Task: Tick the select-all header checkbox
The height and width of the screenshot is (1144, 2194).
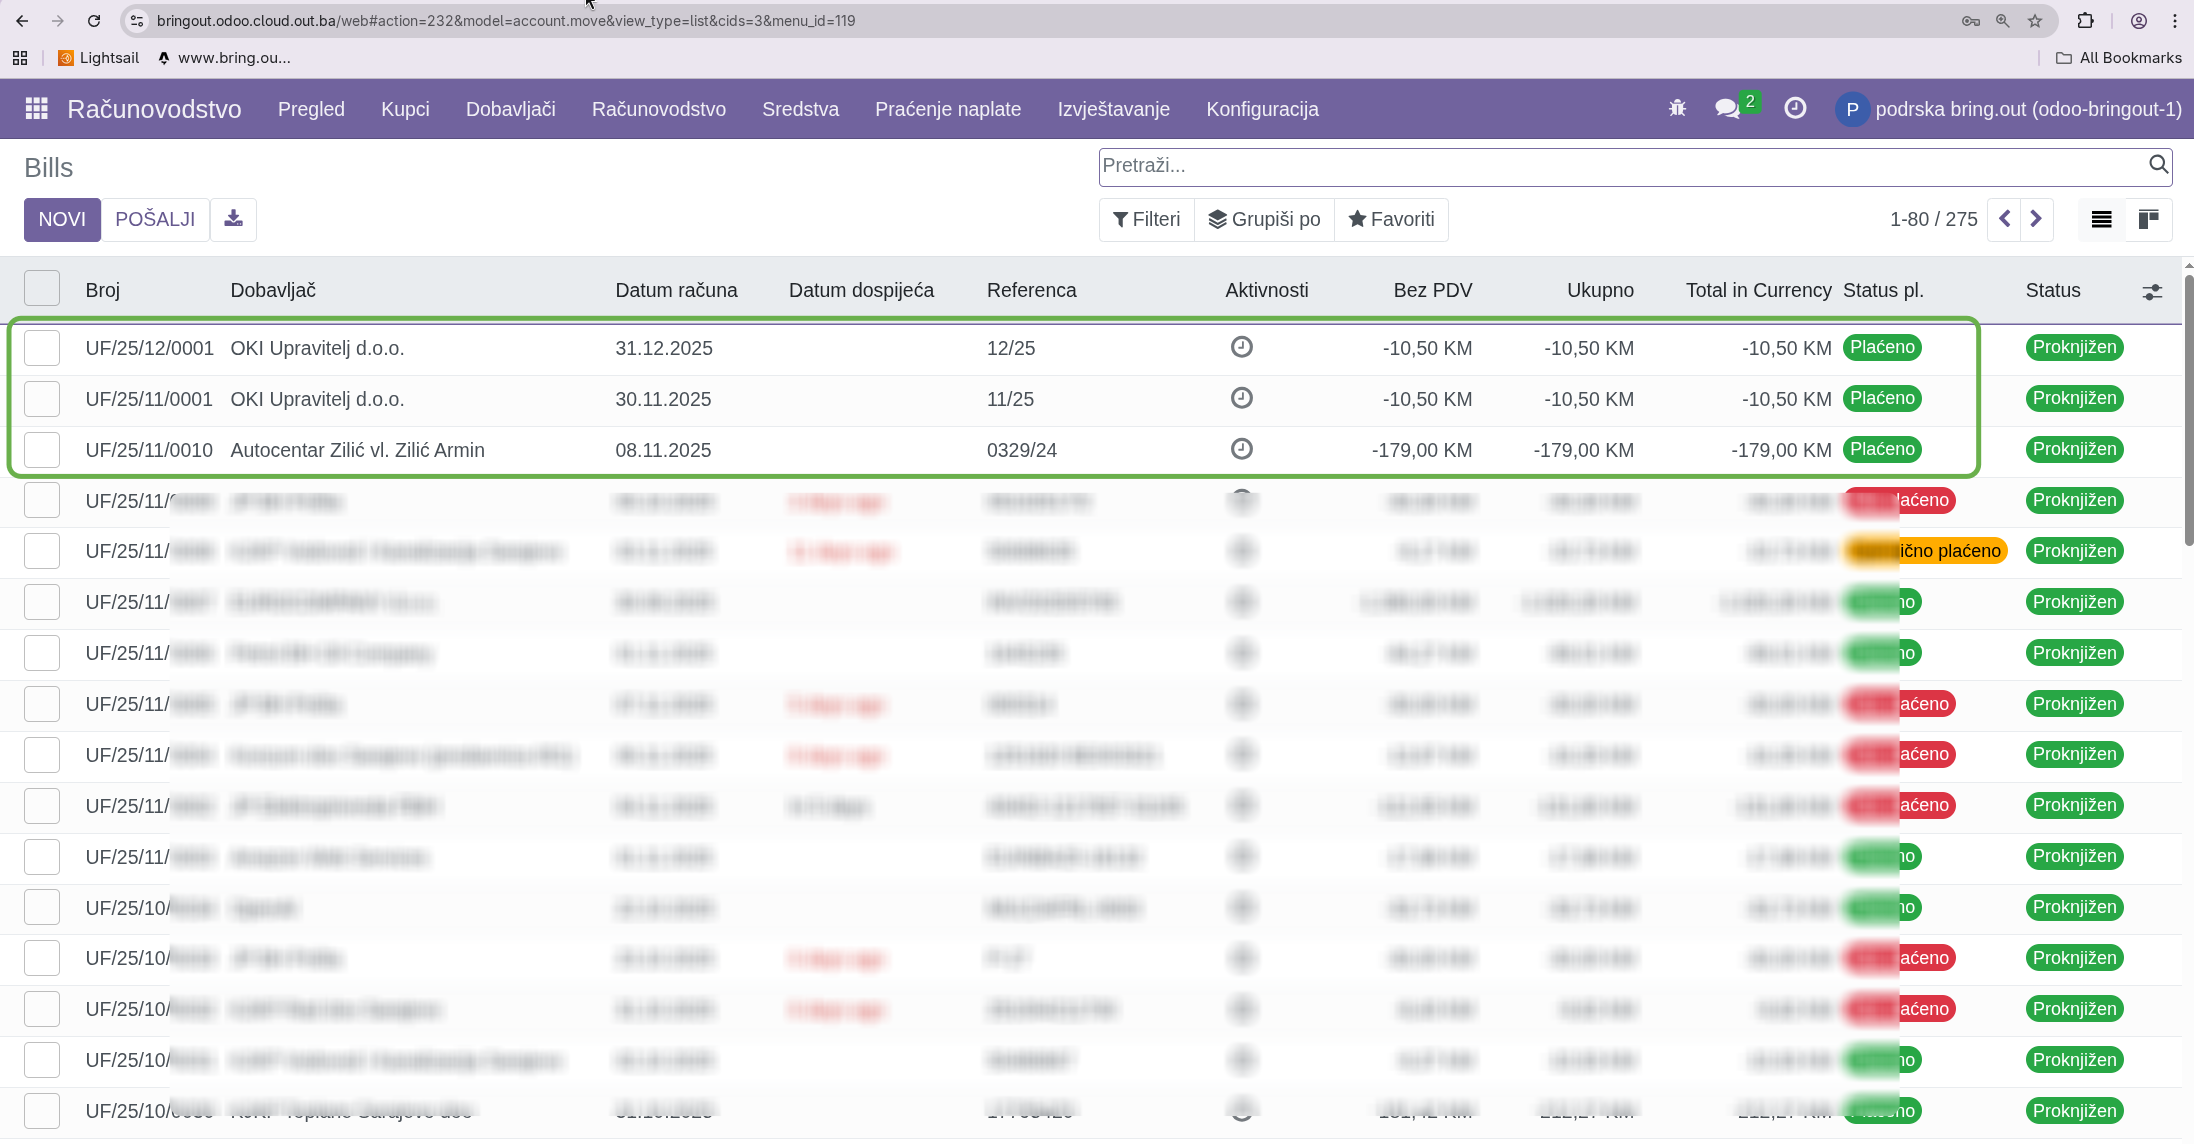Action: click(x=42, y=289)
